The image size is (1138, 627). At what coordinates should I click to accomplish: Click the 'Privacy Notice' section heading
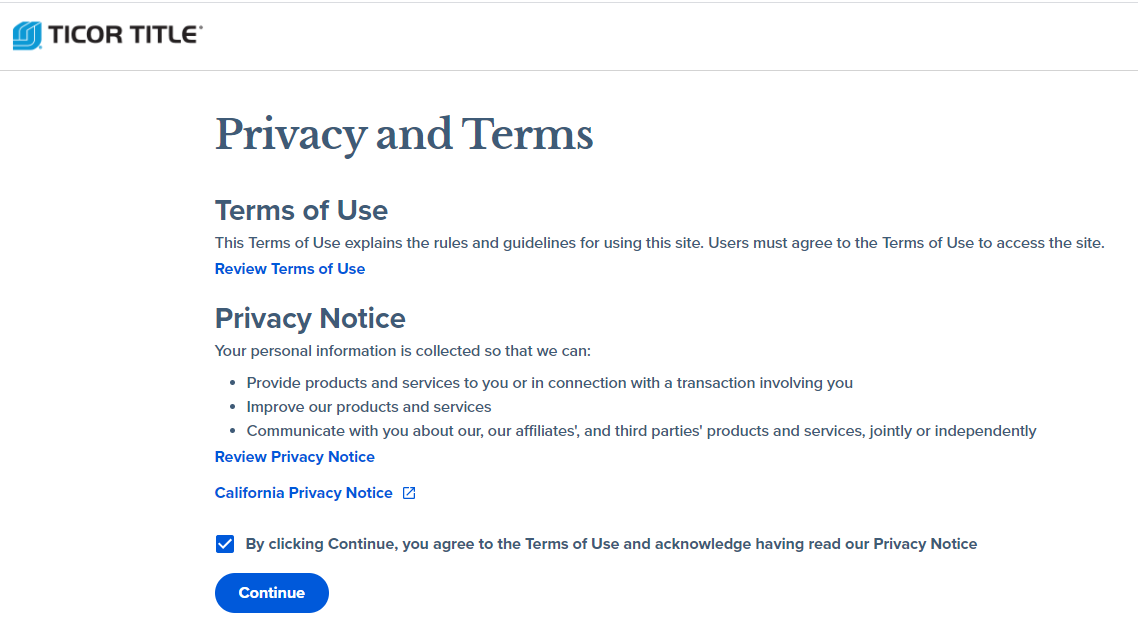click(x=310, y=319)
